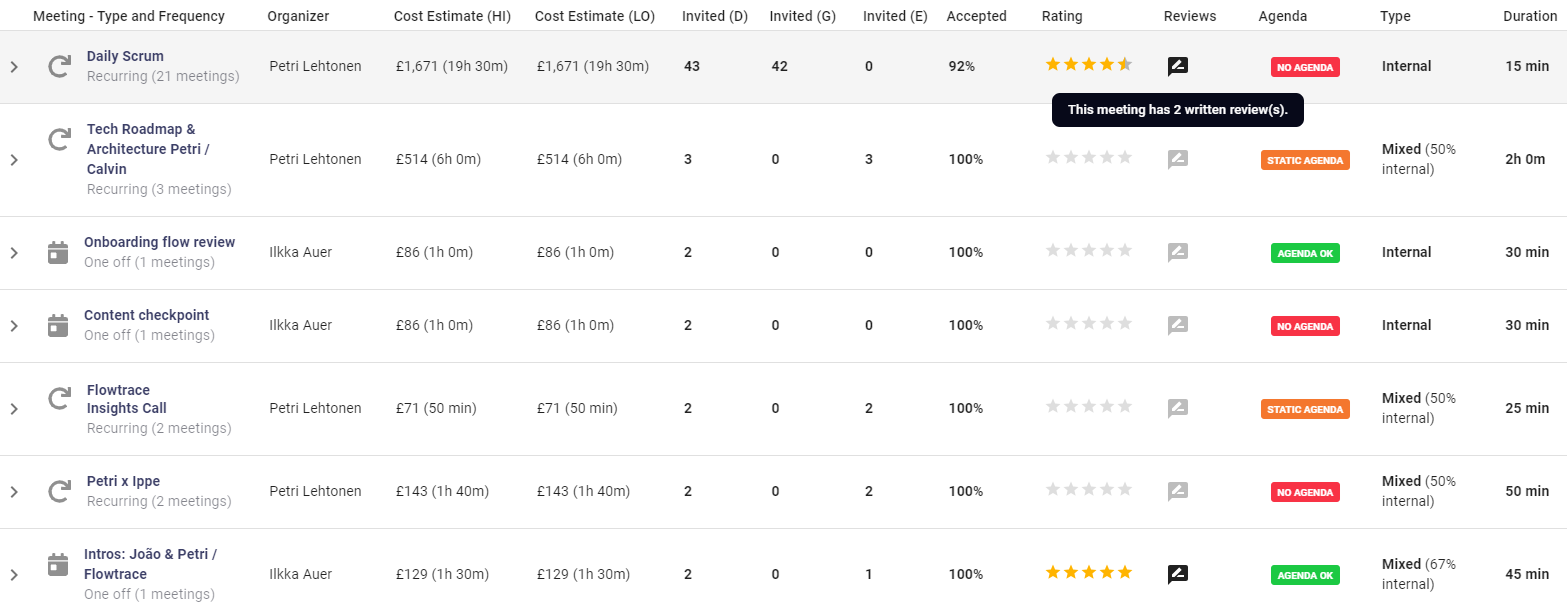Expand the Onboarding flow review row
1567x612 pixels.
pyautogui.click(x=14, y=253)
